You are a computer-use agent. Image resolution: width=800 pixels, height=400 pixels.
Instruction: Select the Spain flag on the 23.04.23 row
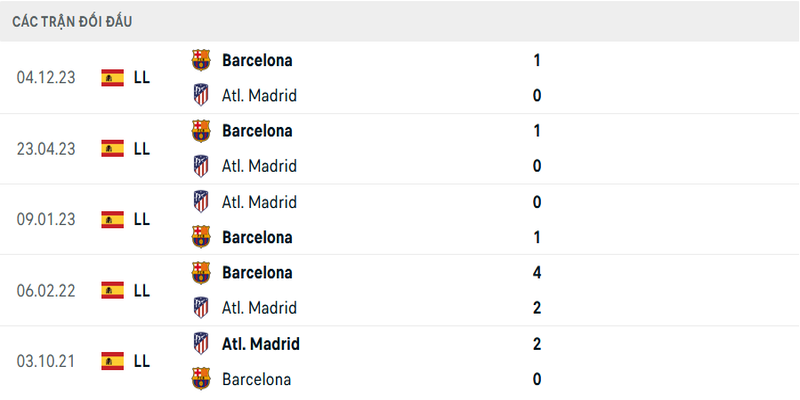click(112, 148)
